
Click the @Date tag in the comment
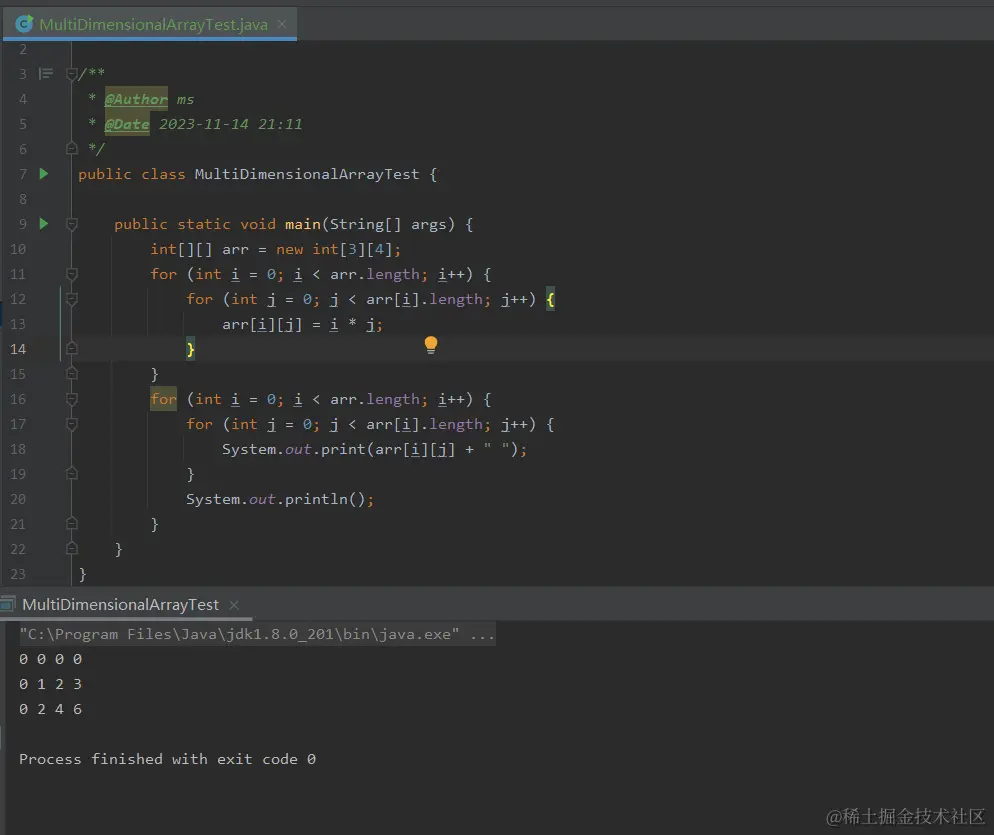[x=127, y=124]
